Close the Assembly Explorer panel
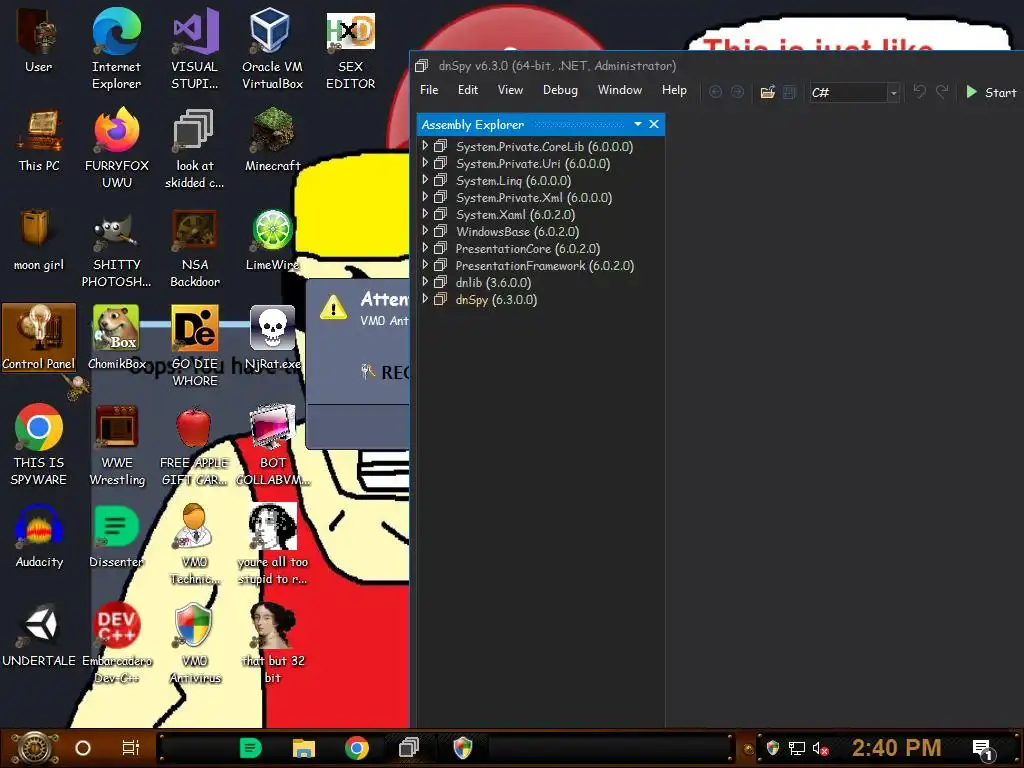1024x768 pixels. point(654,124)
